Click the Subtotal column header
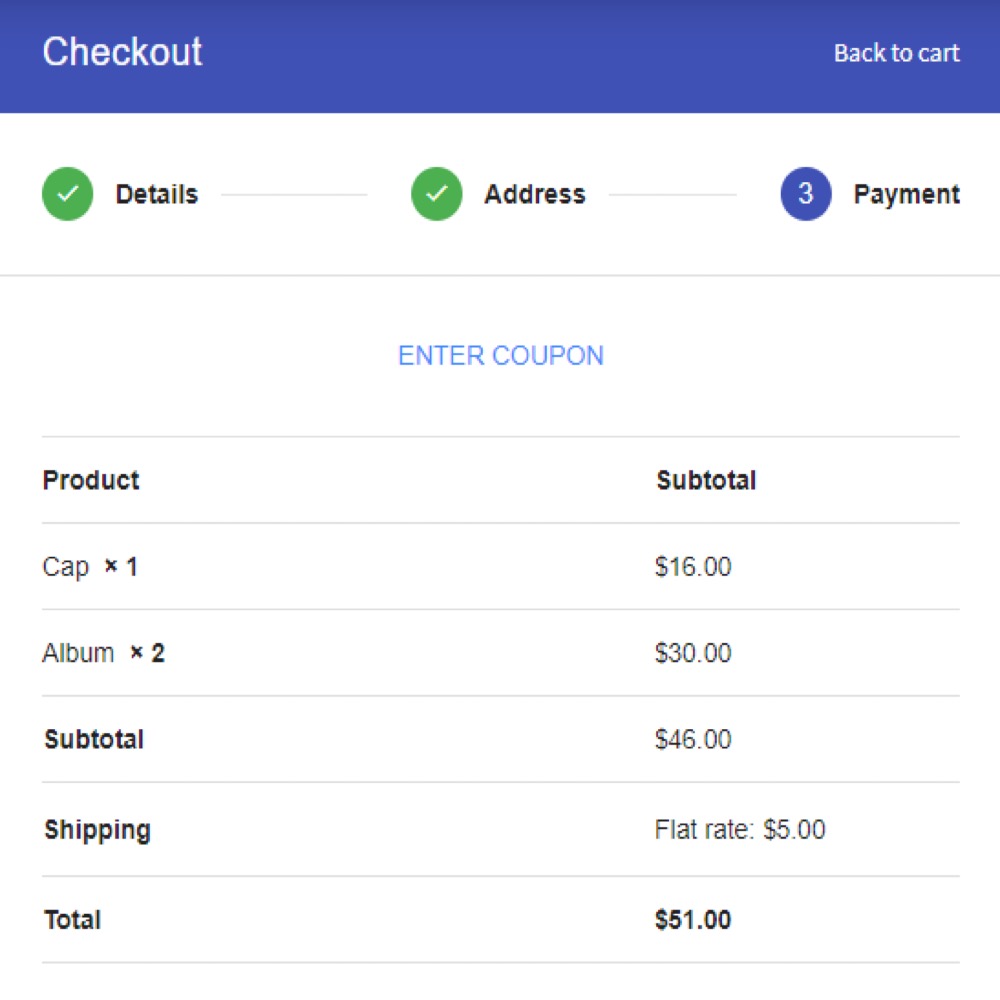Screen dimensions: 1000x1000 pos(706,480)
